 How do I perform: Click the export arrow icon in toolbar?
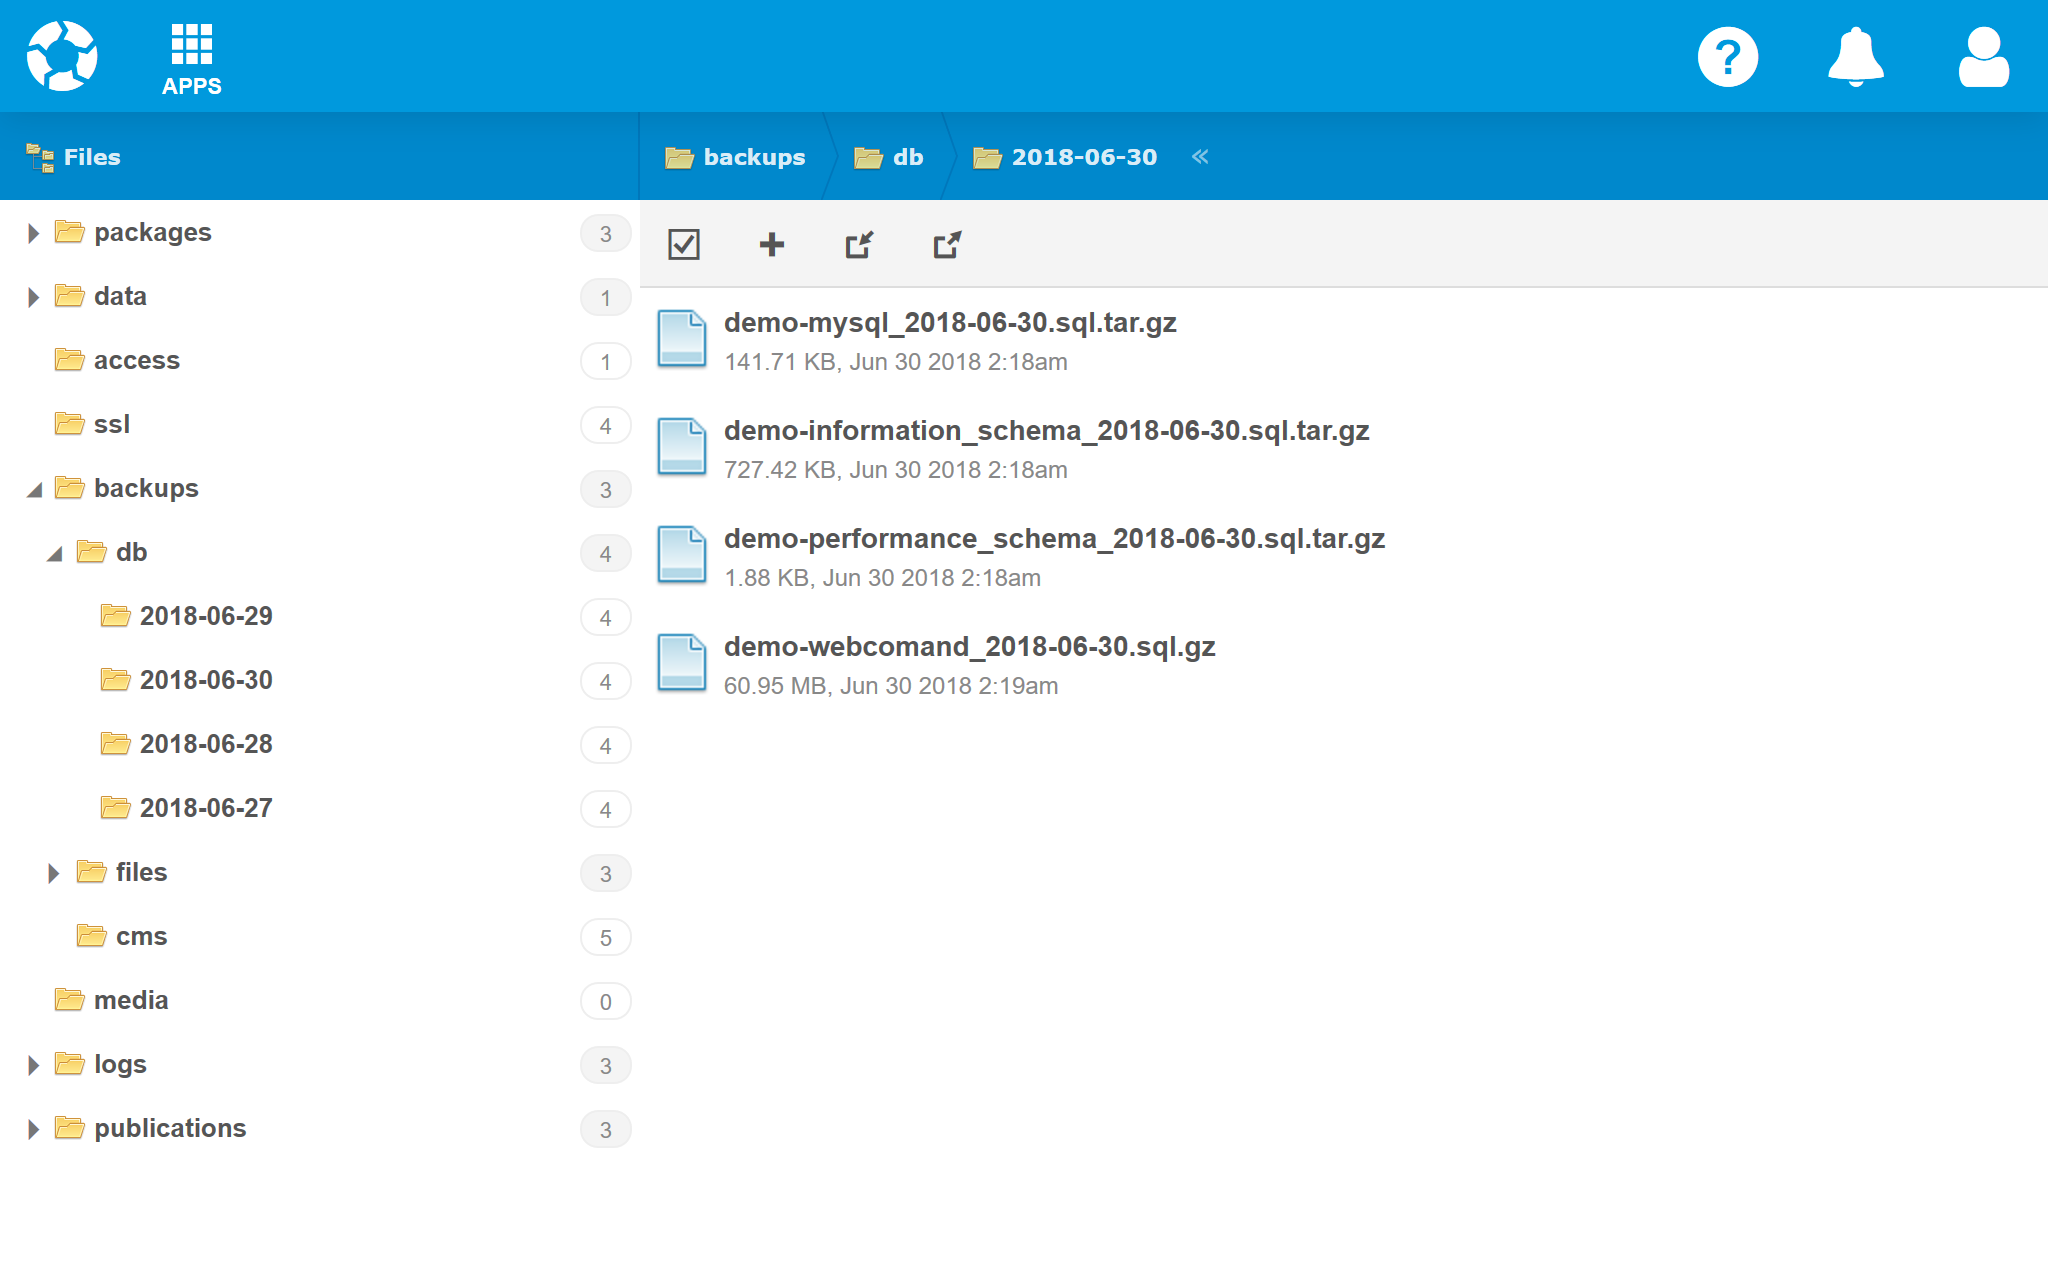coord(947,244)
